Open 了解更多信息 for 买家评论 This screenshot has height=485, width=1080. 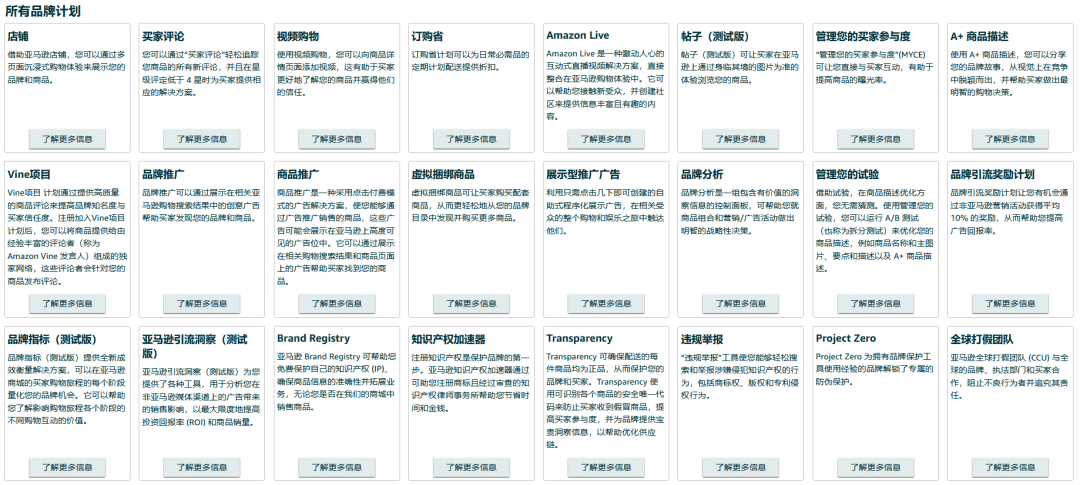pyautogui.click(x=202, y=138)
